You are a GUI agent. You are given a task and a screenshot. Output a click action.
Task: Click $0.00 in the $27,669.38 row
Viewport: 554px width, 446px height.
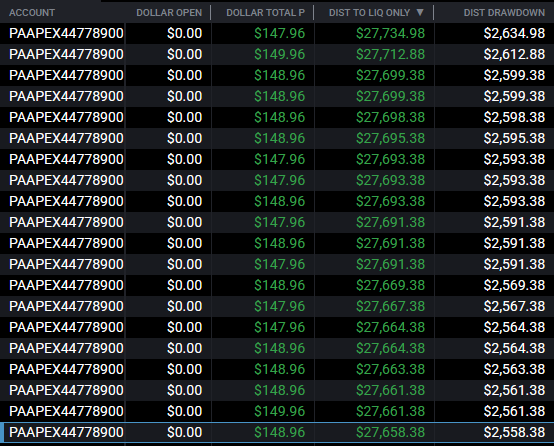click(184, 285)
